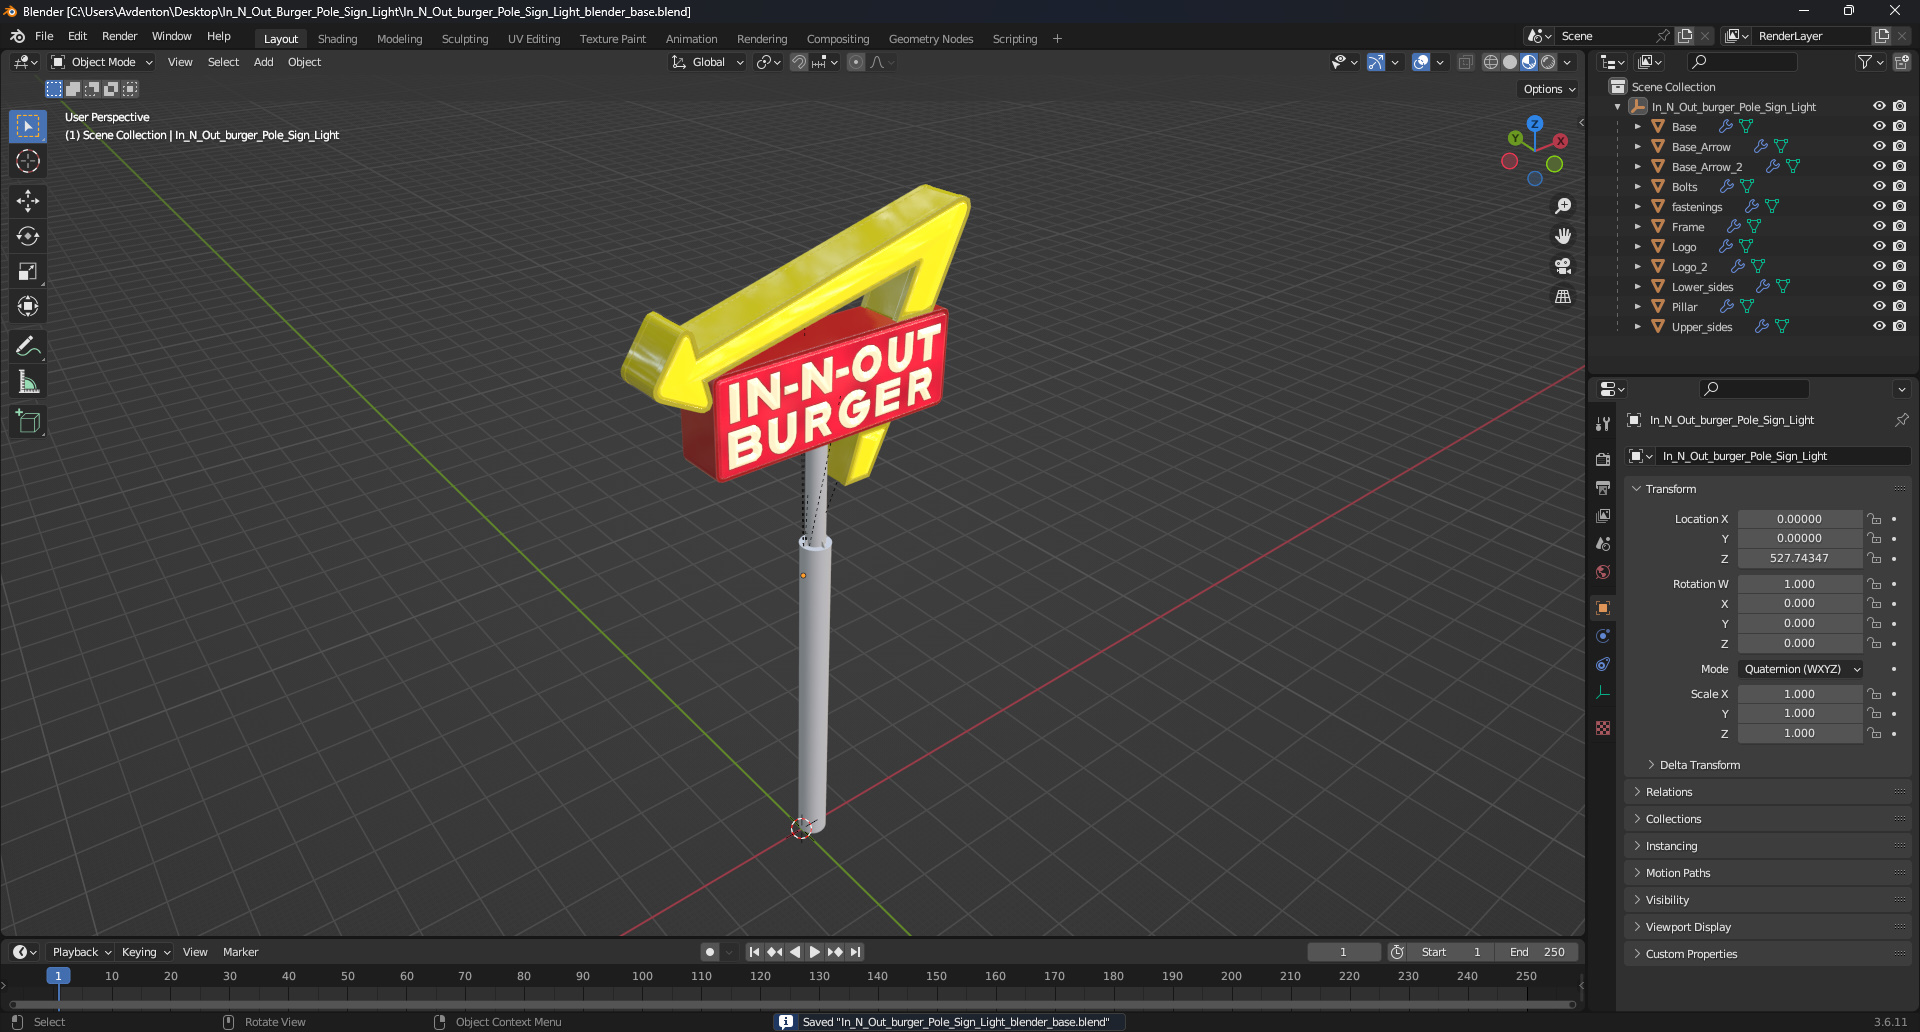Viewport: 1920px width, 1032px height.
Task: Activate the Annotate pencil tool
Action: click(x=28, y=347)
